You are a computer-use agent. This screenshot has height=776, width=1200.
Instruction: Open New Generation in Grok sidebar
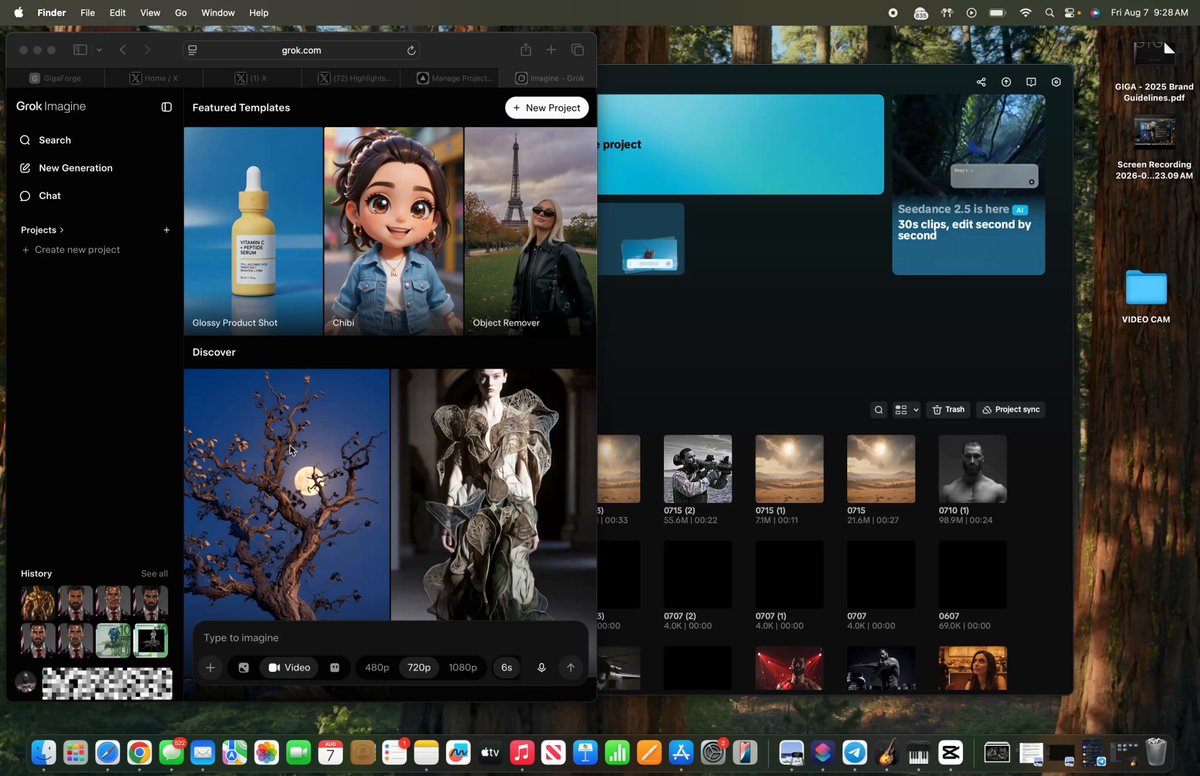(66, 168)
